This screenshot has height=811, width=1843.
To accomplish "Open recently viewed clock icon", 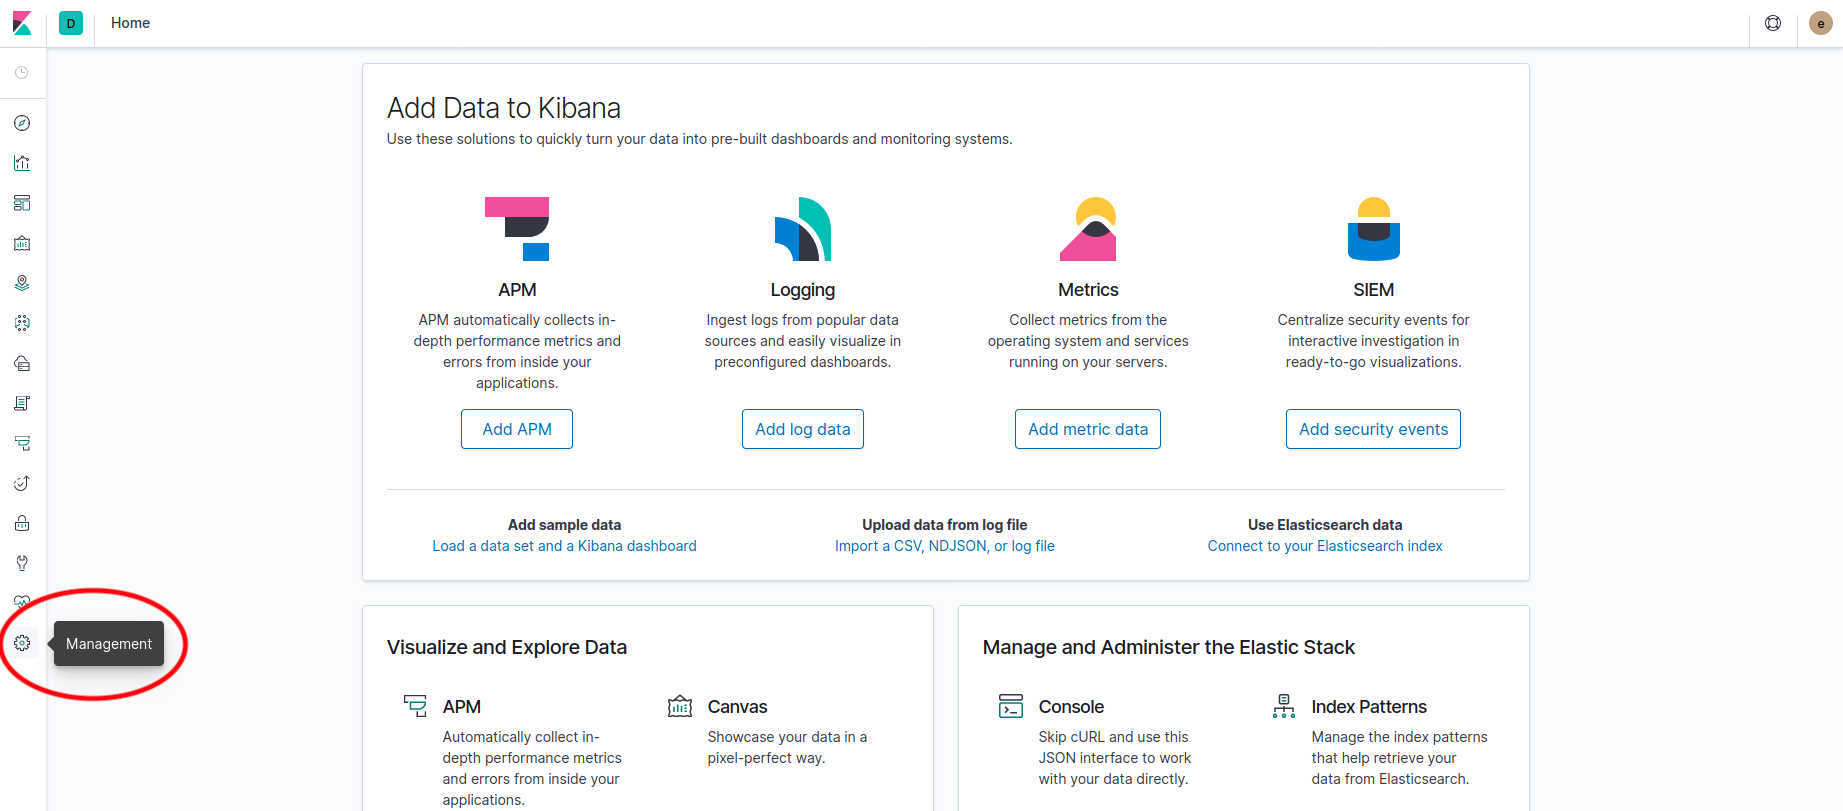I will point(22,73).
